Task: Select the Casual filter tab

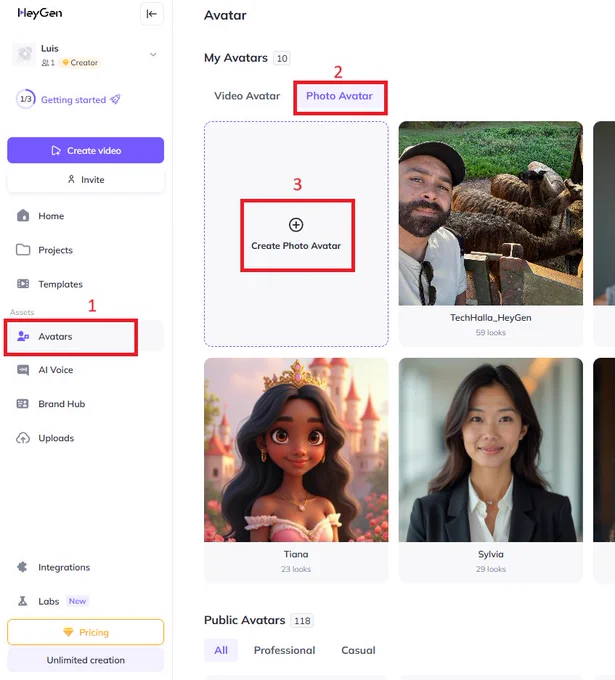Action: click(358, 650)
